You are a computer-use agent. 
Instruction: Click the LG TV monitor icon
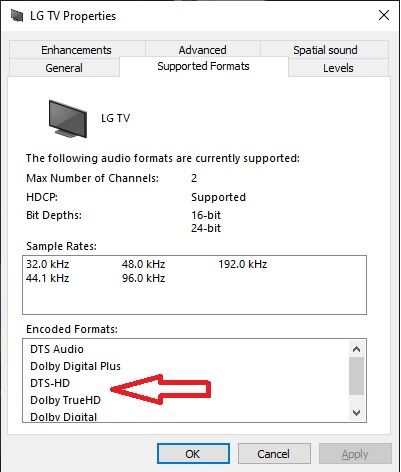pos(68,119)
